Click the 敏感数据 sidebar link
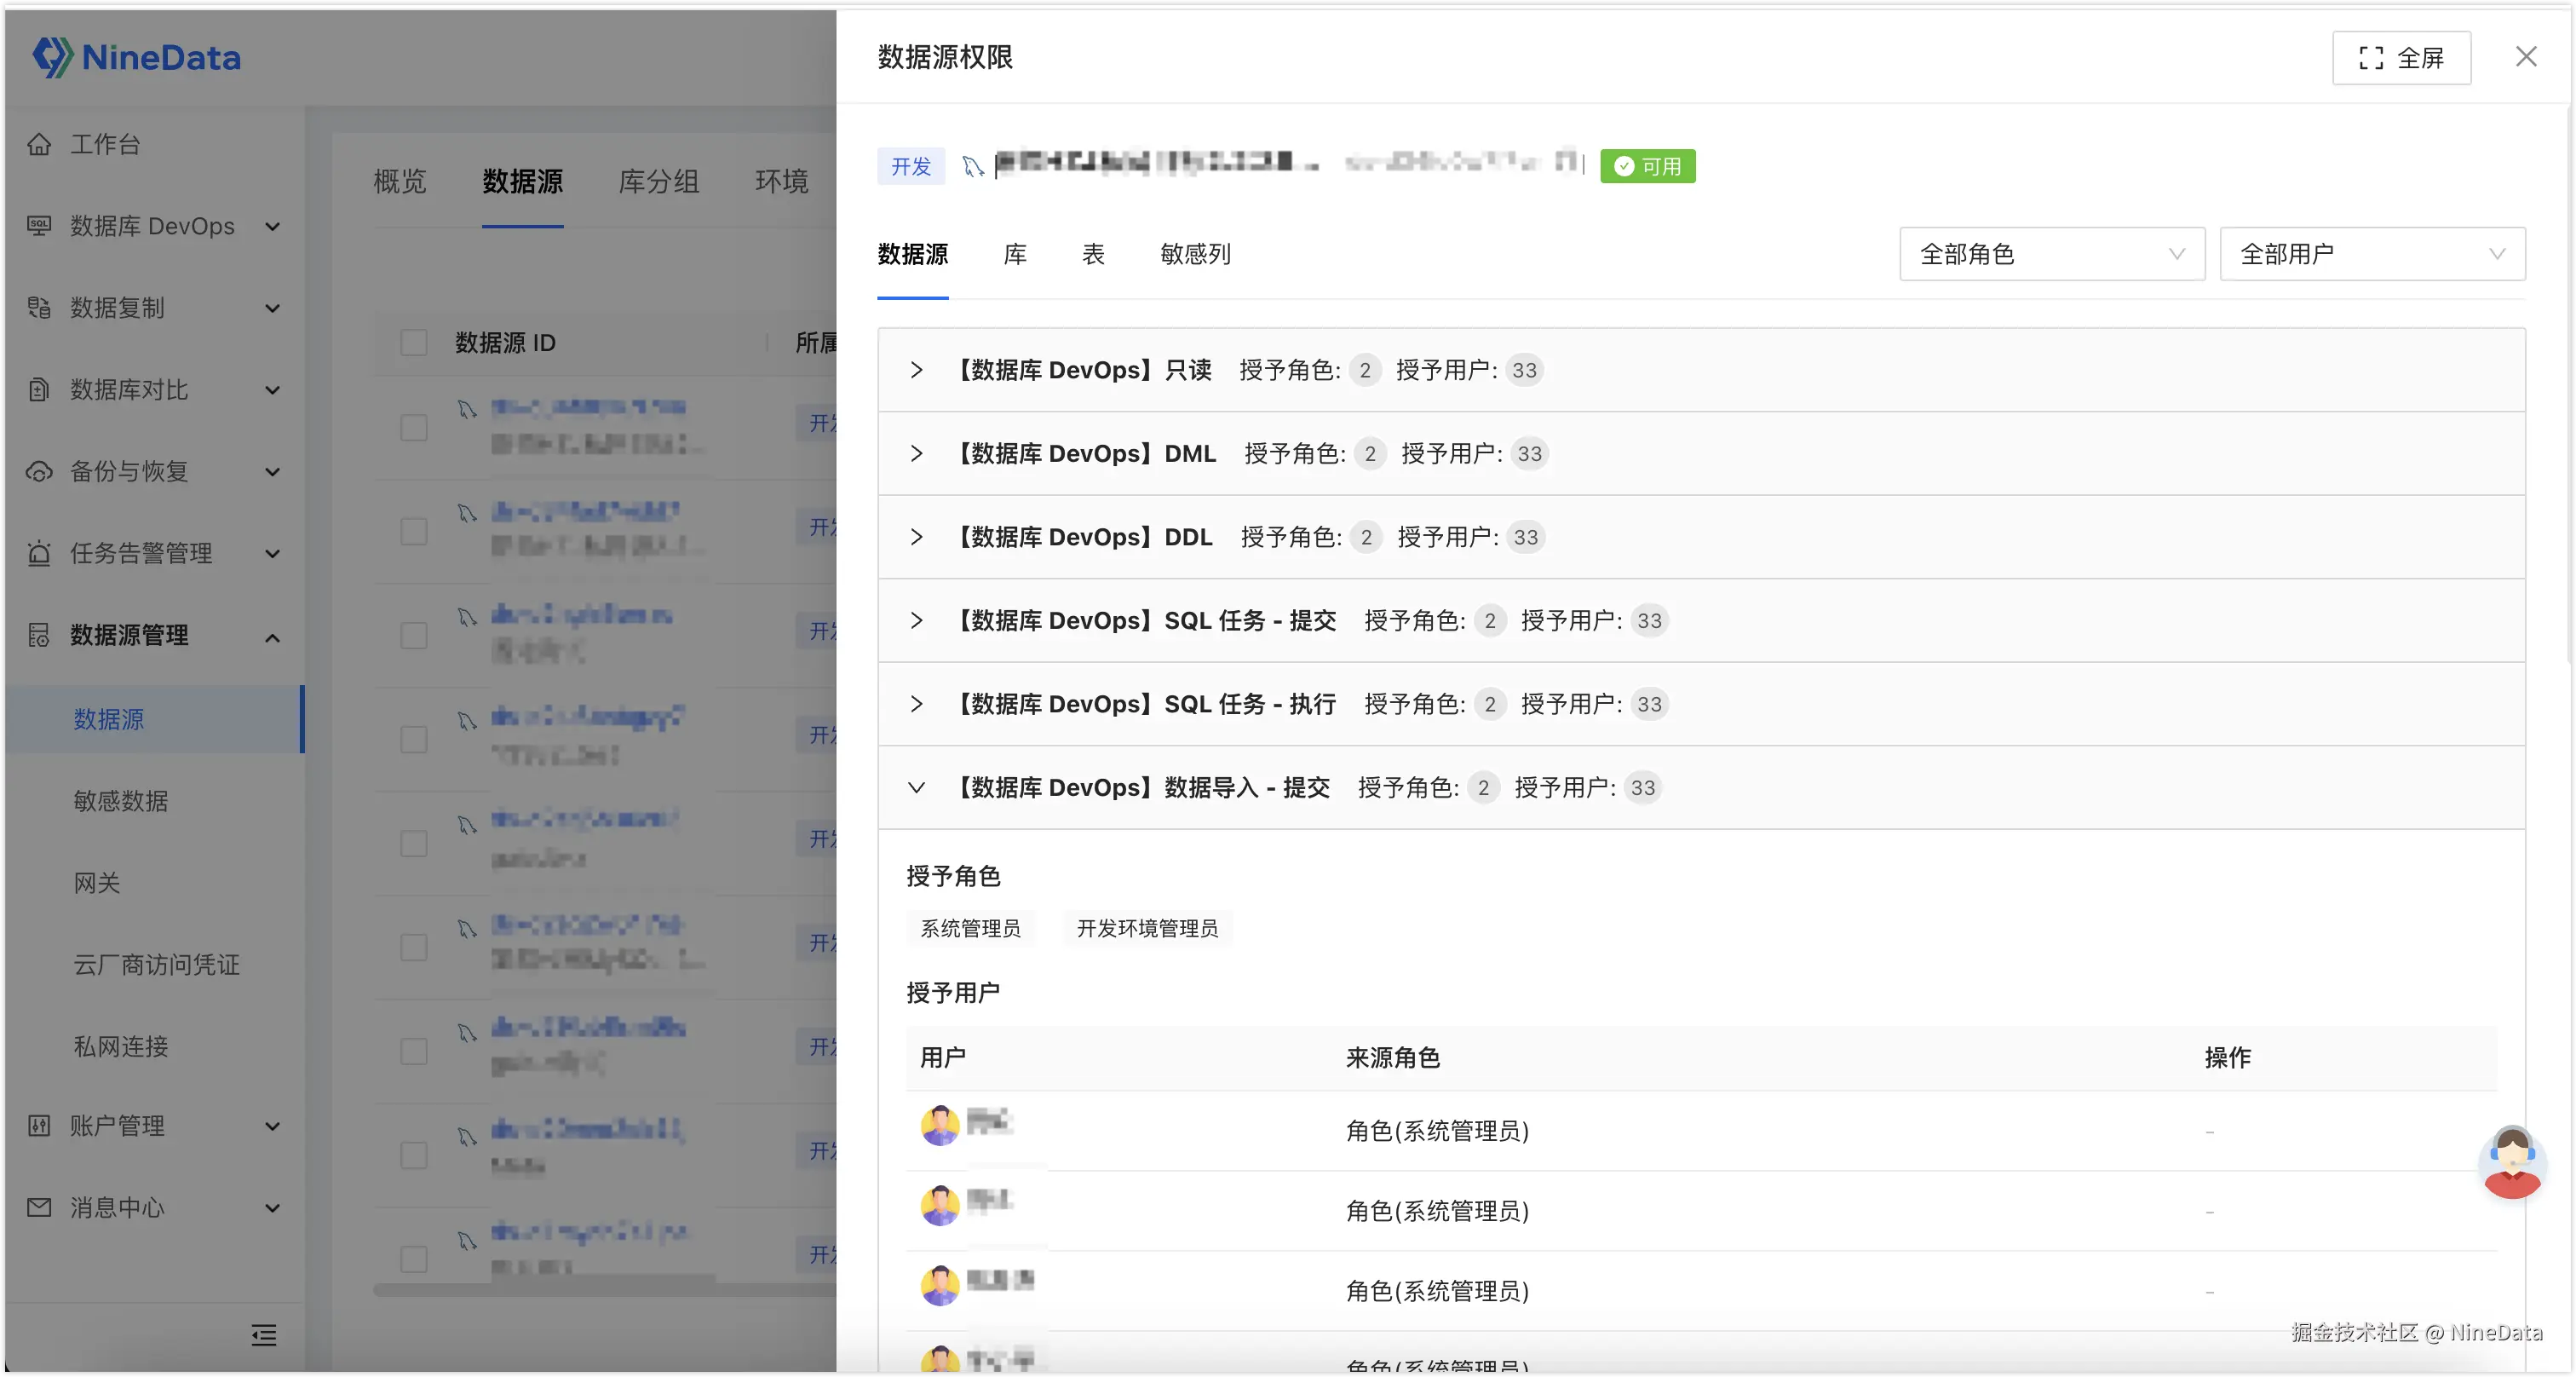The image size is (2576, 1377). tap(121, 801)
